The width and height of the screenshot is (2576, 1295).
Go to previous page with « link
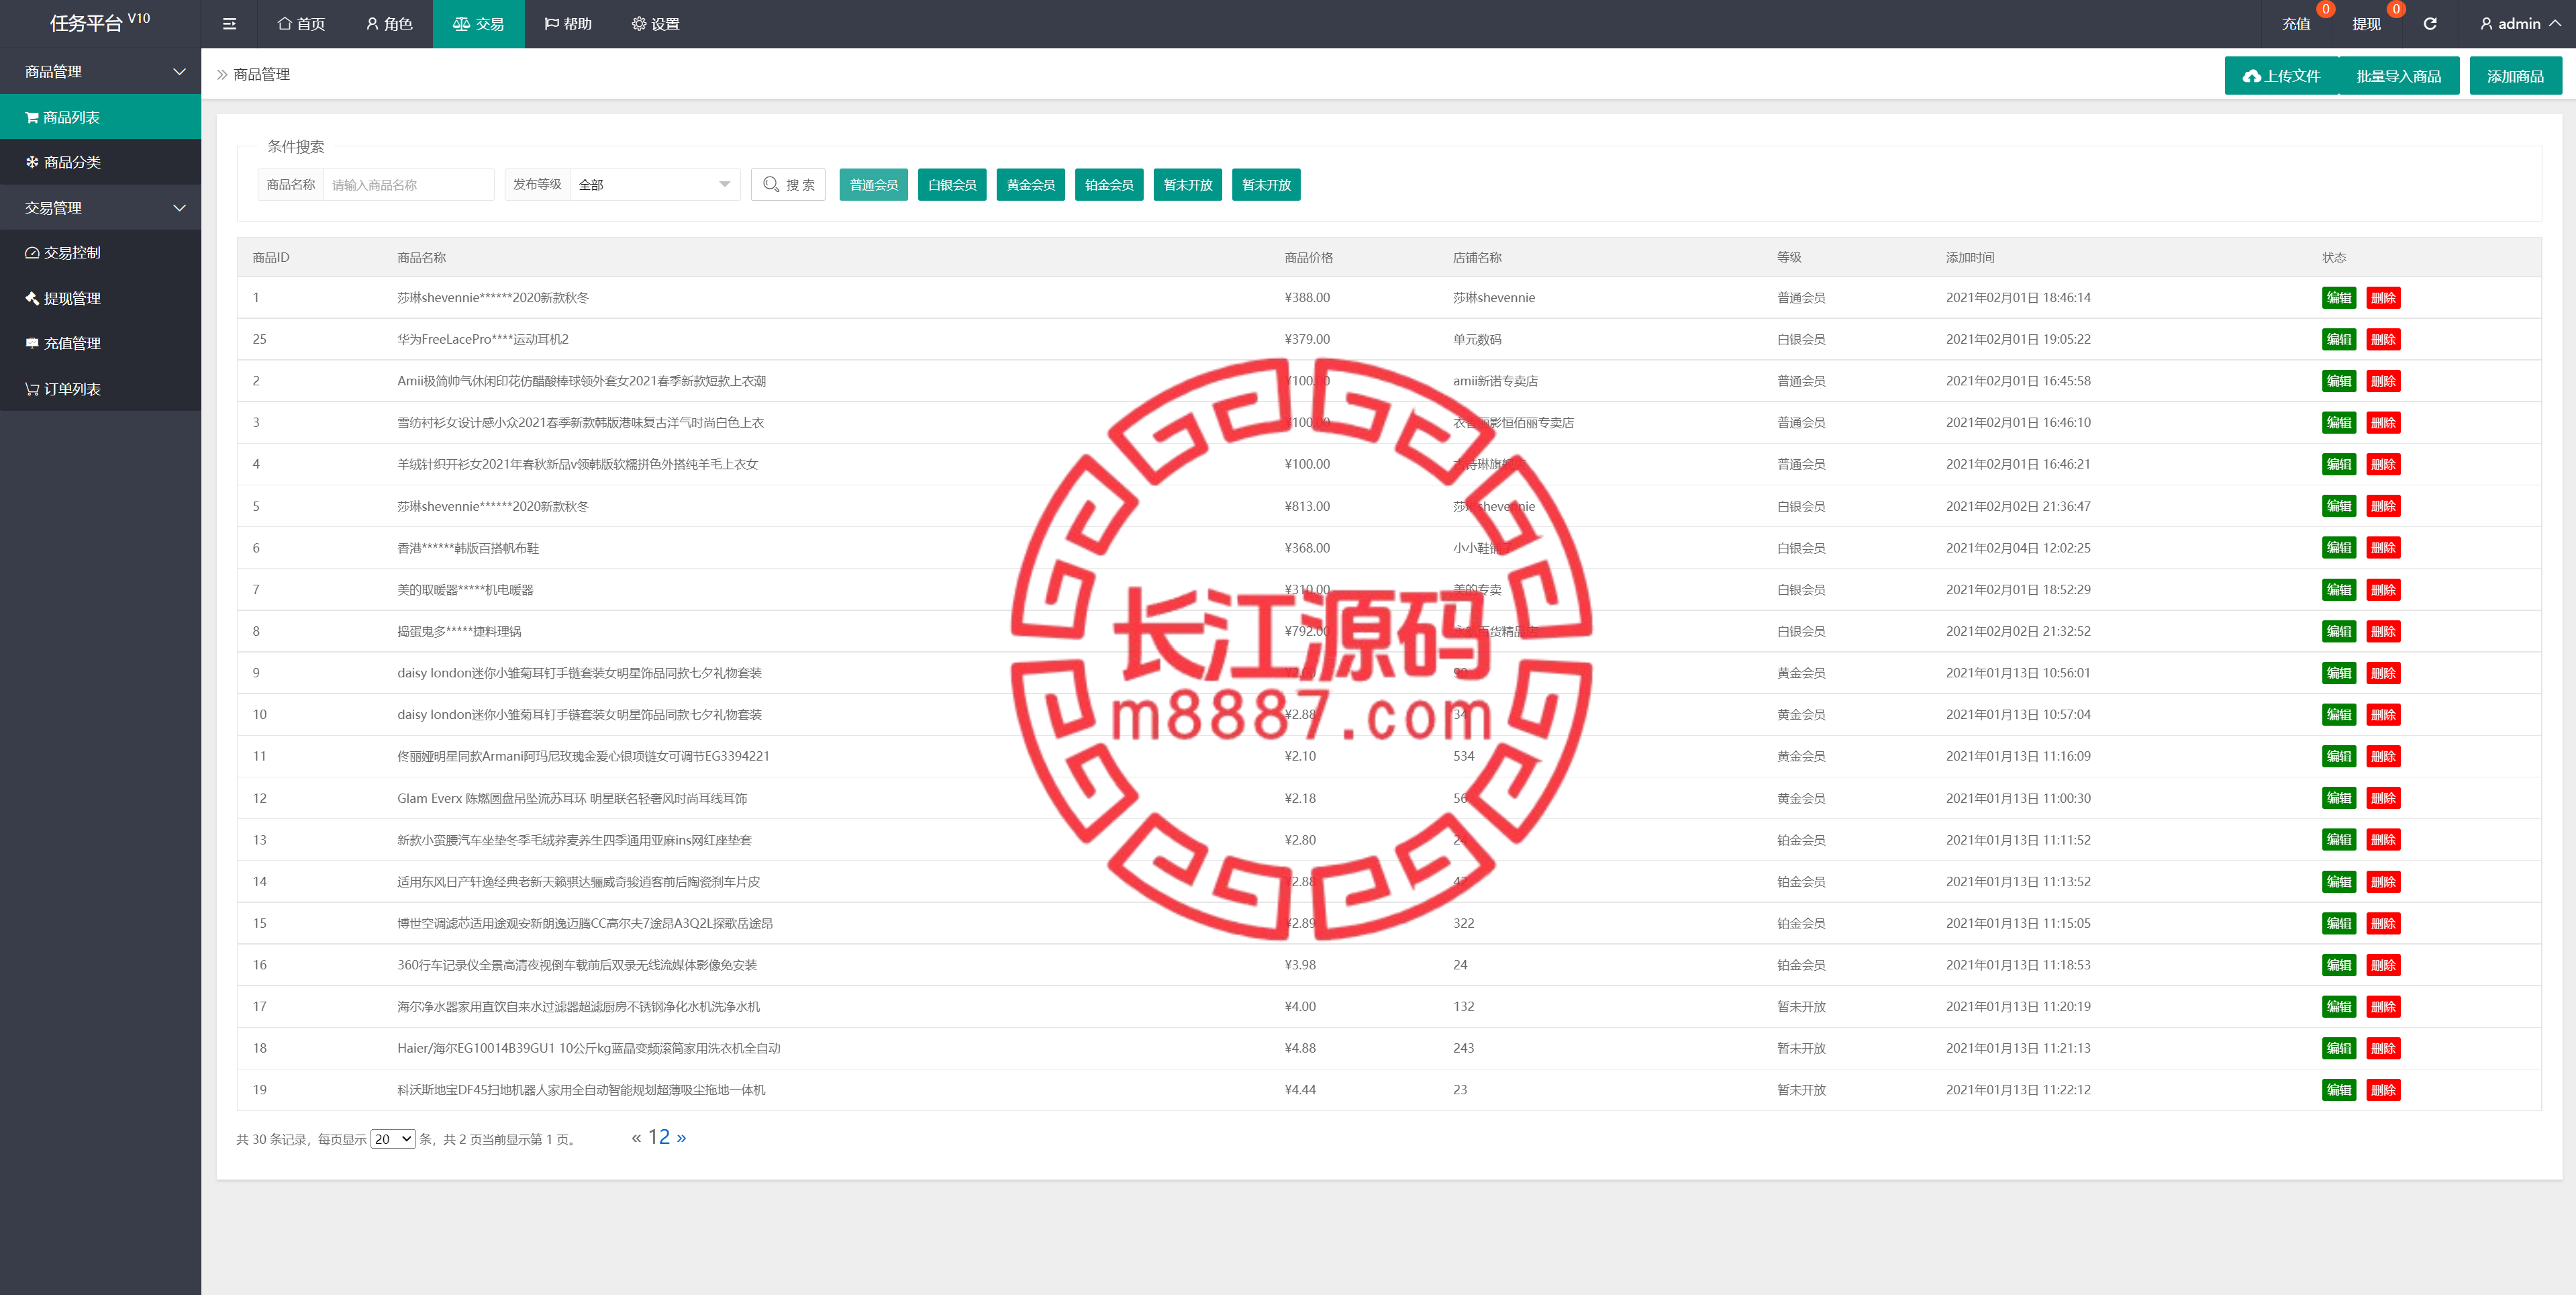636,1138
